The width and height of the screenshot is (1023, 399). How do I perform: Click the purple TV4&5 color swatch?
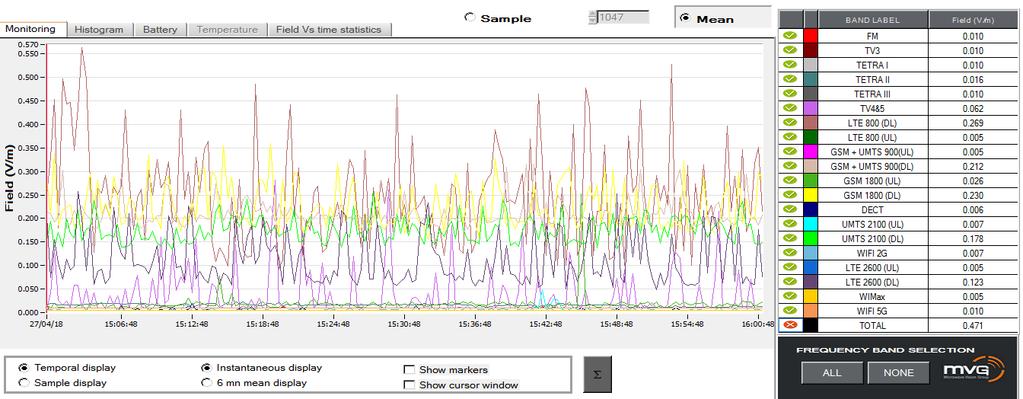pyautogui.click(x=810, y=108)
